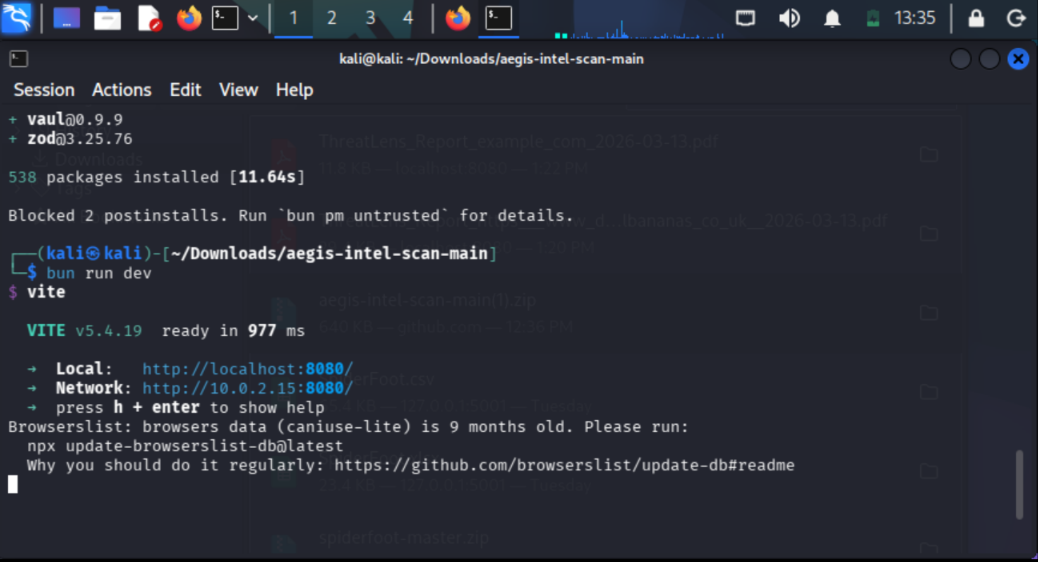Launch the text editor from panel

coord(149,18)
